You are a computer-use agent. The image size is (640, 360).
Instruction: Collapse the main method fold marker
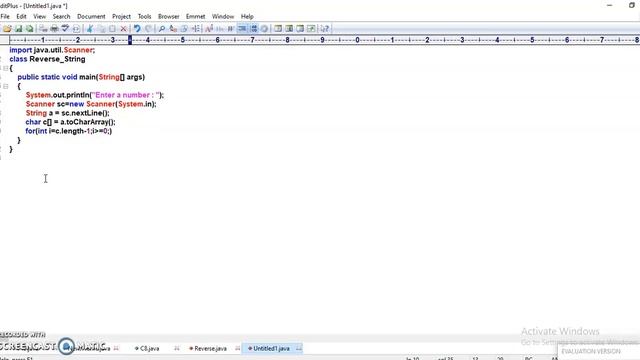[x=6, y=86]
